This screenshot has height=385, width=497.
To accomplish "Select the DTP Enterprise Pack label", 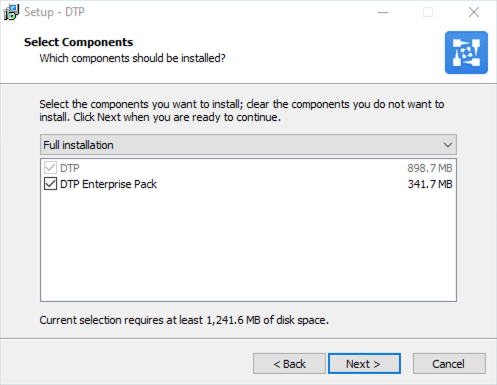I will coord(108,184).
